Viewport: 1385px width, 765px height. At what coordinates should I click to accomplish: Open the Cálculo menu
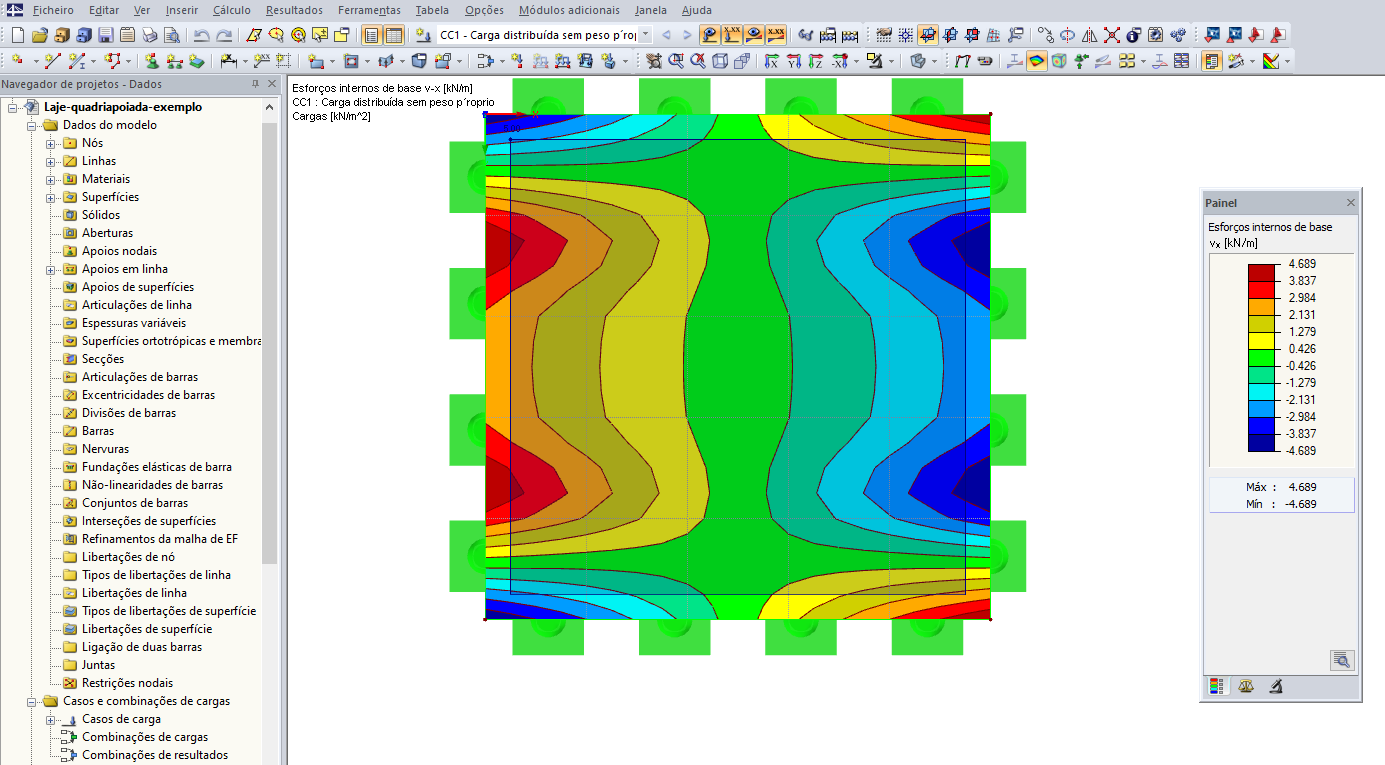pyautogui.click(x=232, y=10)
